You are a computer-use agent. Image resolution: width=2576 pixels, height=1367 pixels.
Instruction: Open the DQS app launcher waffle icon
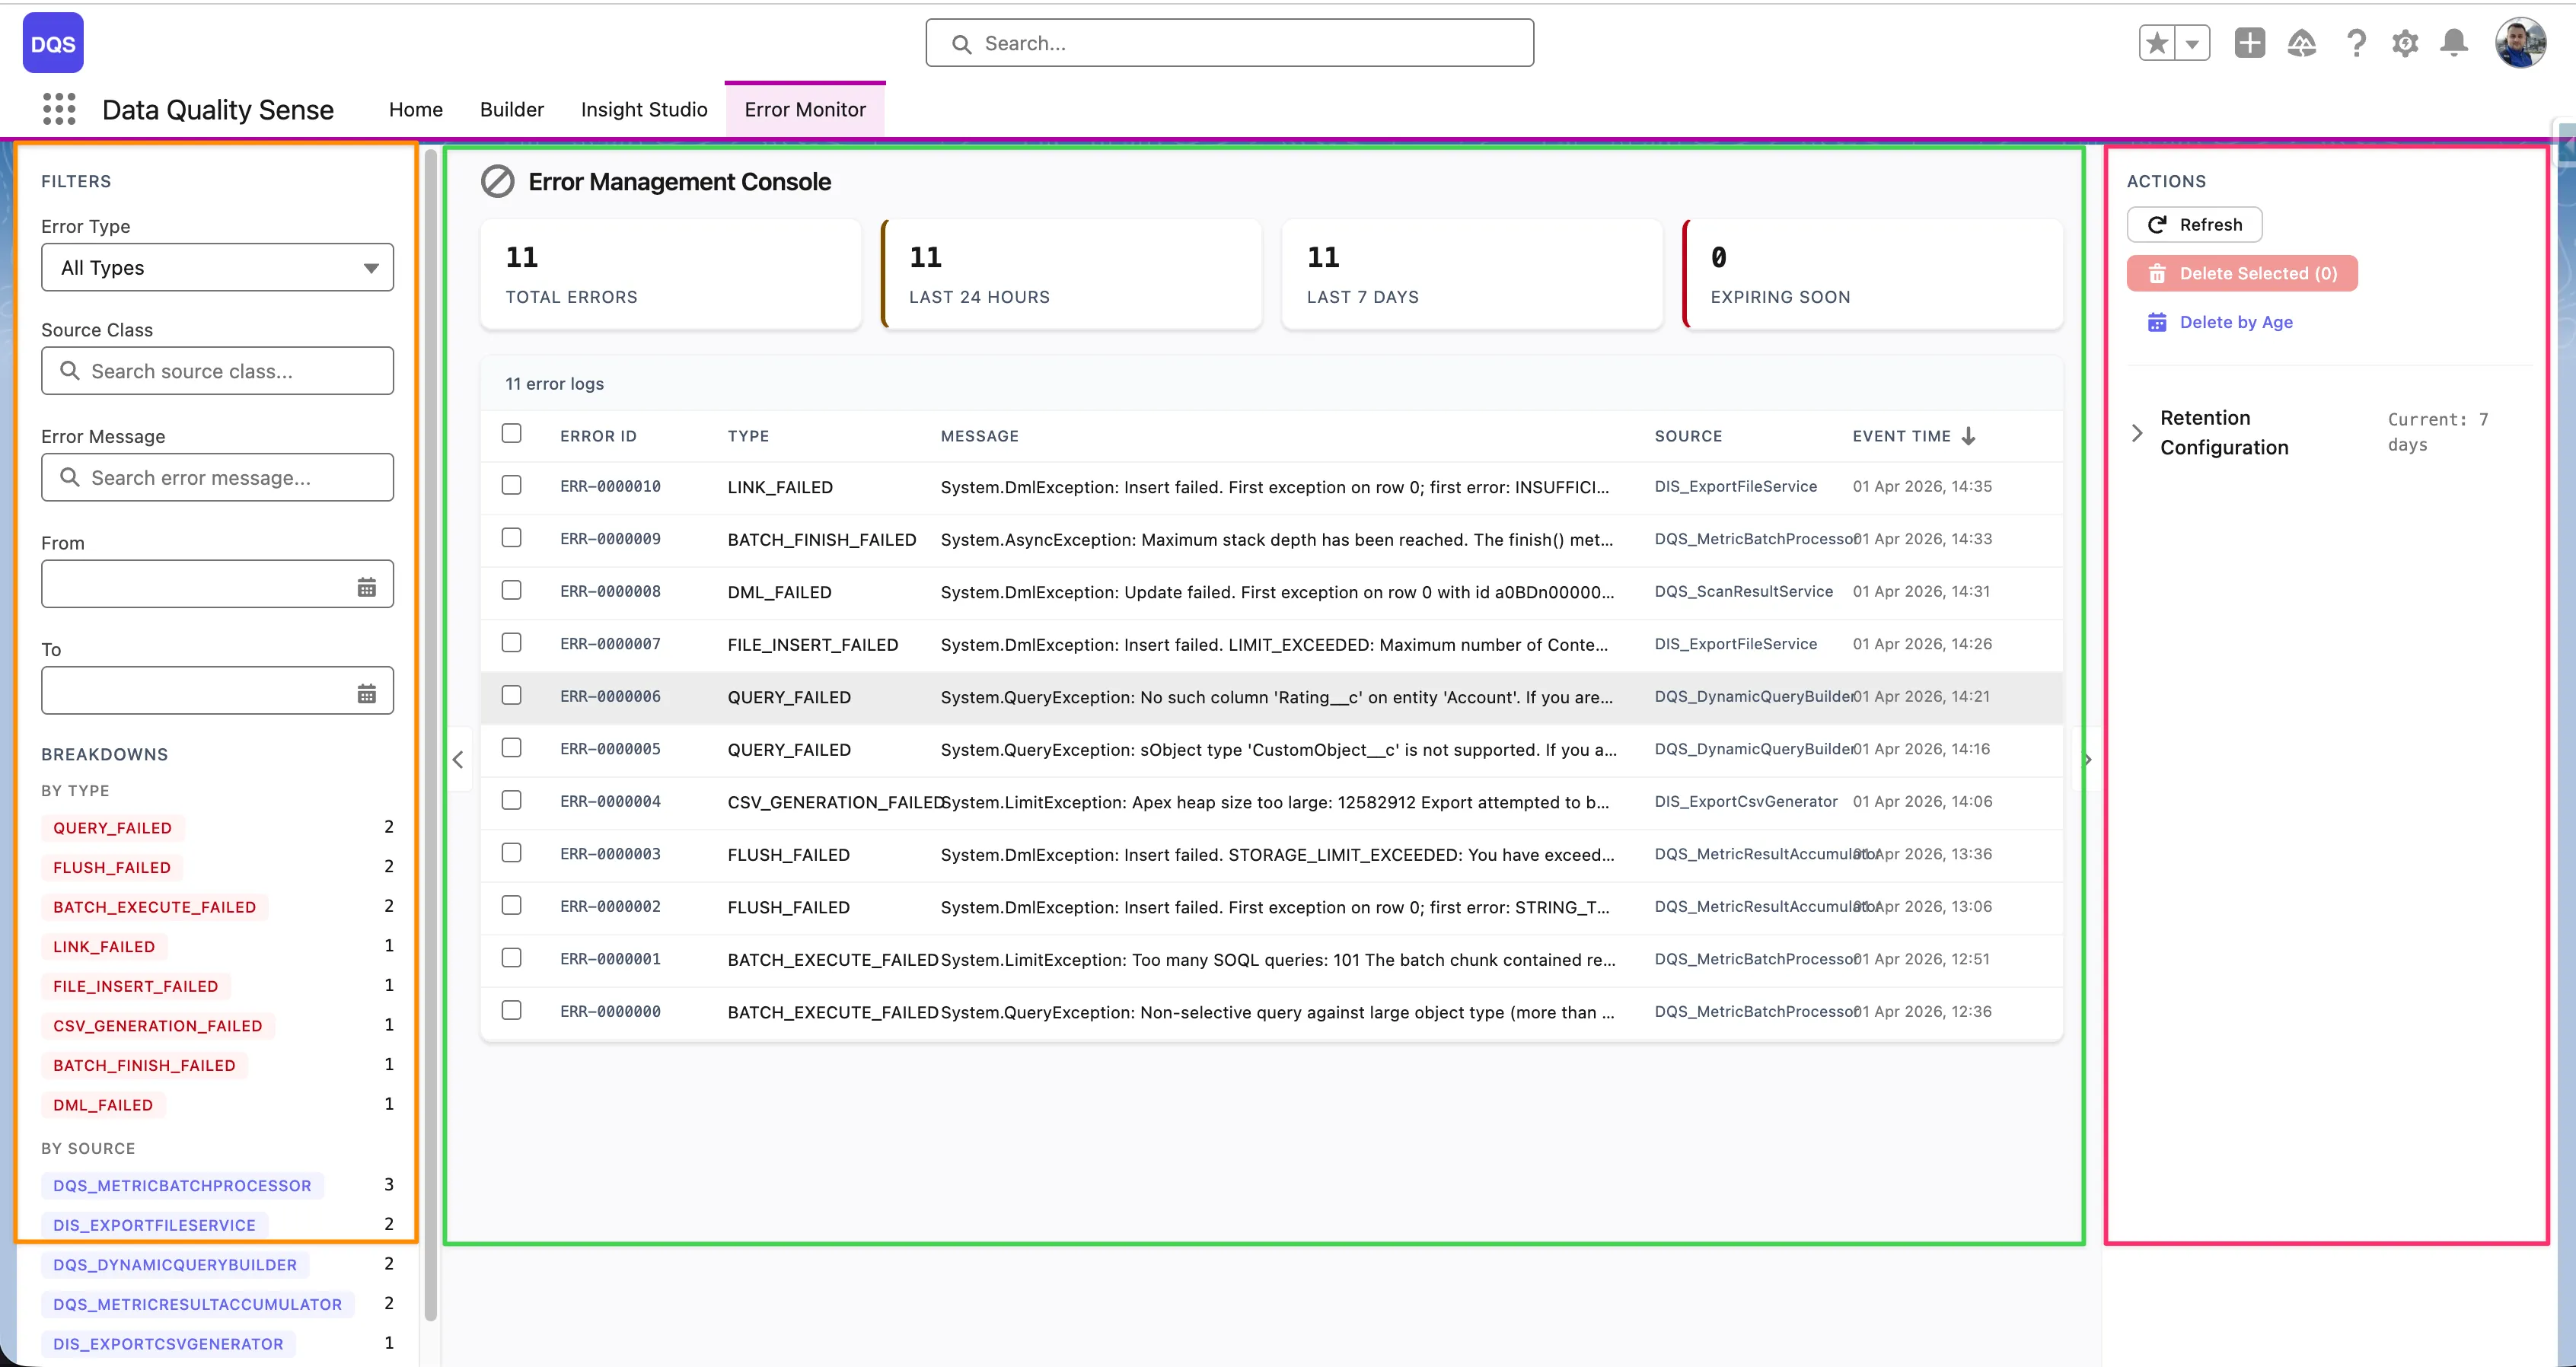click(x=59, y=109)
